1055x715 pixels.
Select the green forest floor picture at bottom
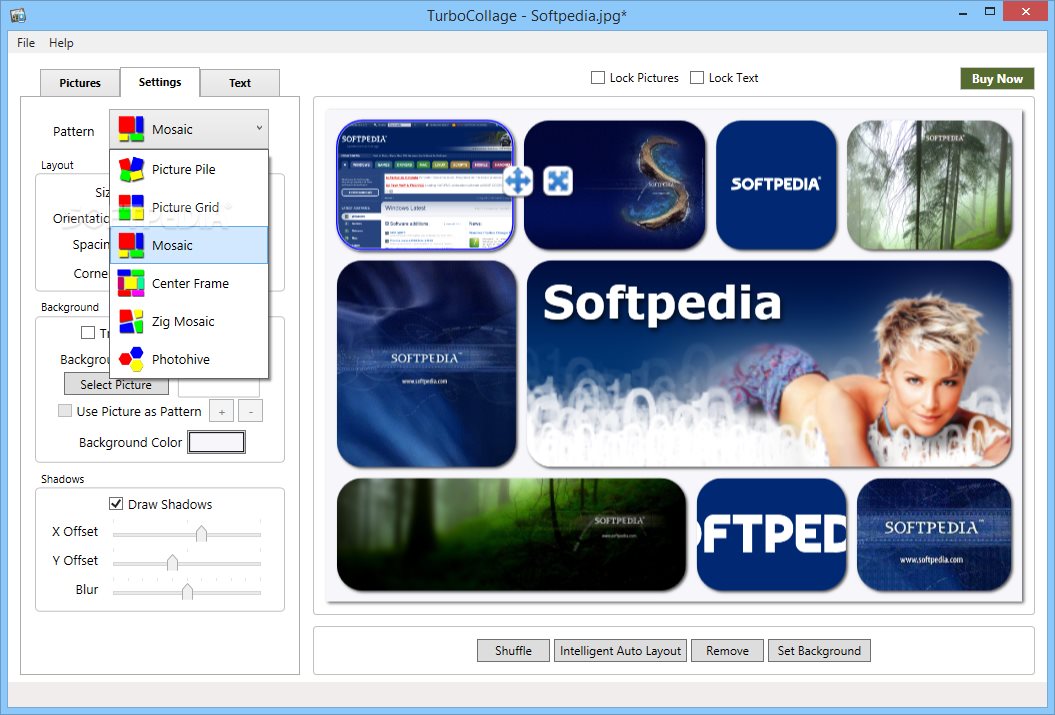click(x=511, y=535)
